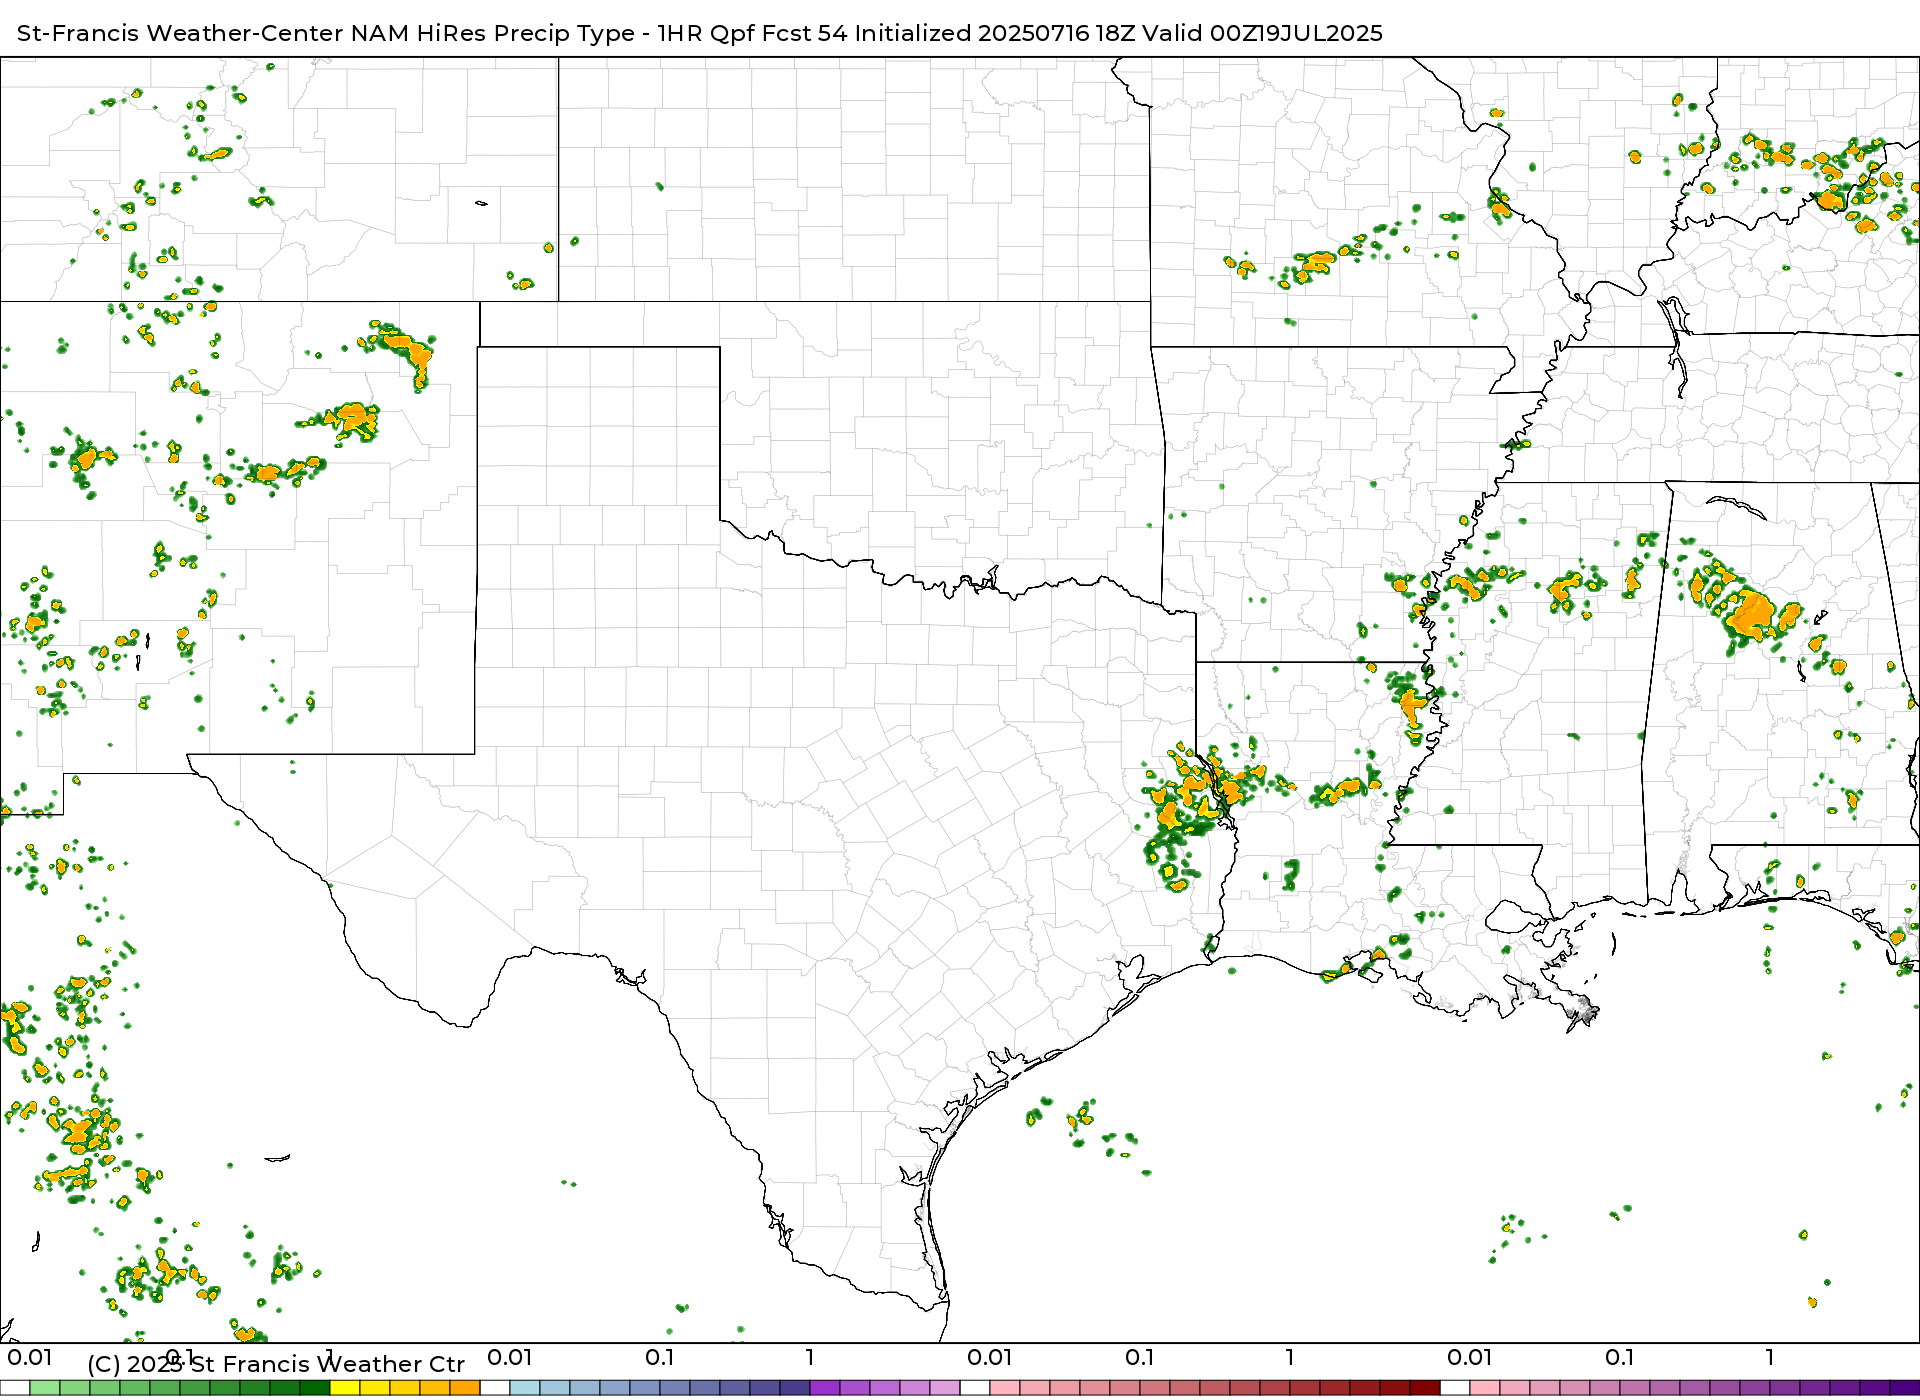This screenshot has width=1920, height=1400.
Task: Click the '0.01' label above the pink-purple scale
Action: tap(1470, 1357)
